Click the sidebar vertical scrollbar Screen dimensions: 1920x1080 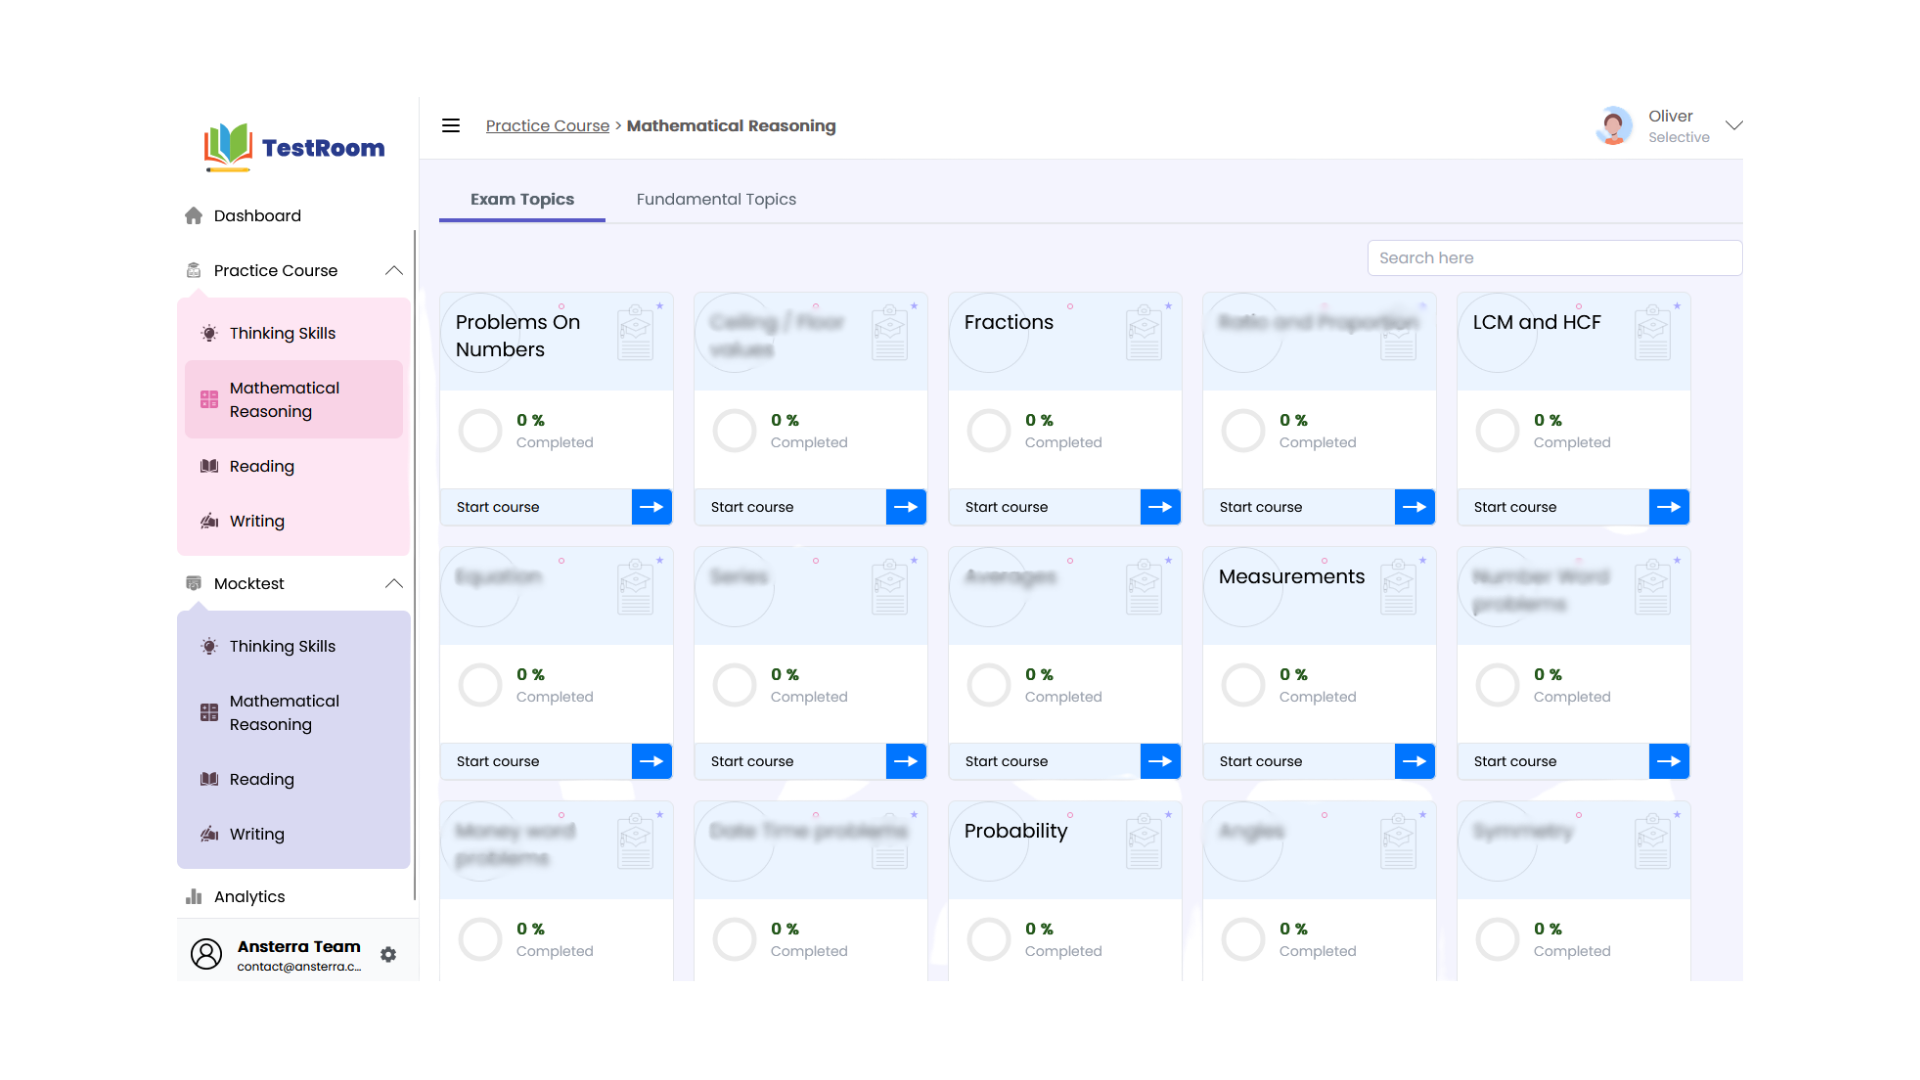[x=414, y=565]
